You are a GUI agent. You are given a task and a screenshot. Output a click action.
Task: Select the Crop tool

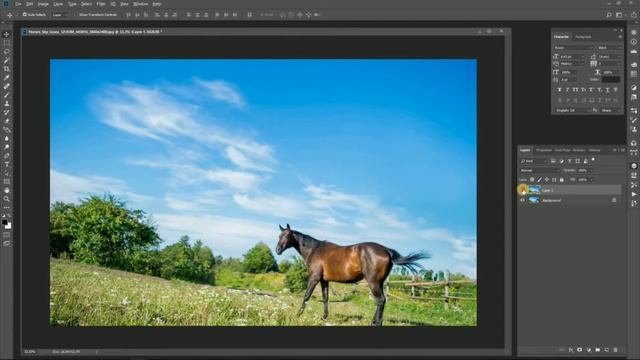click(x=7, y=69)
